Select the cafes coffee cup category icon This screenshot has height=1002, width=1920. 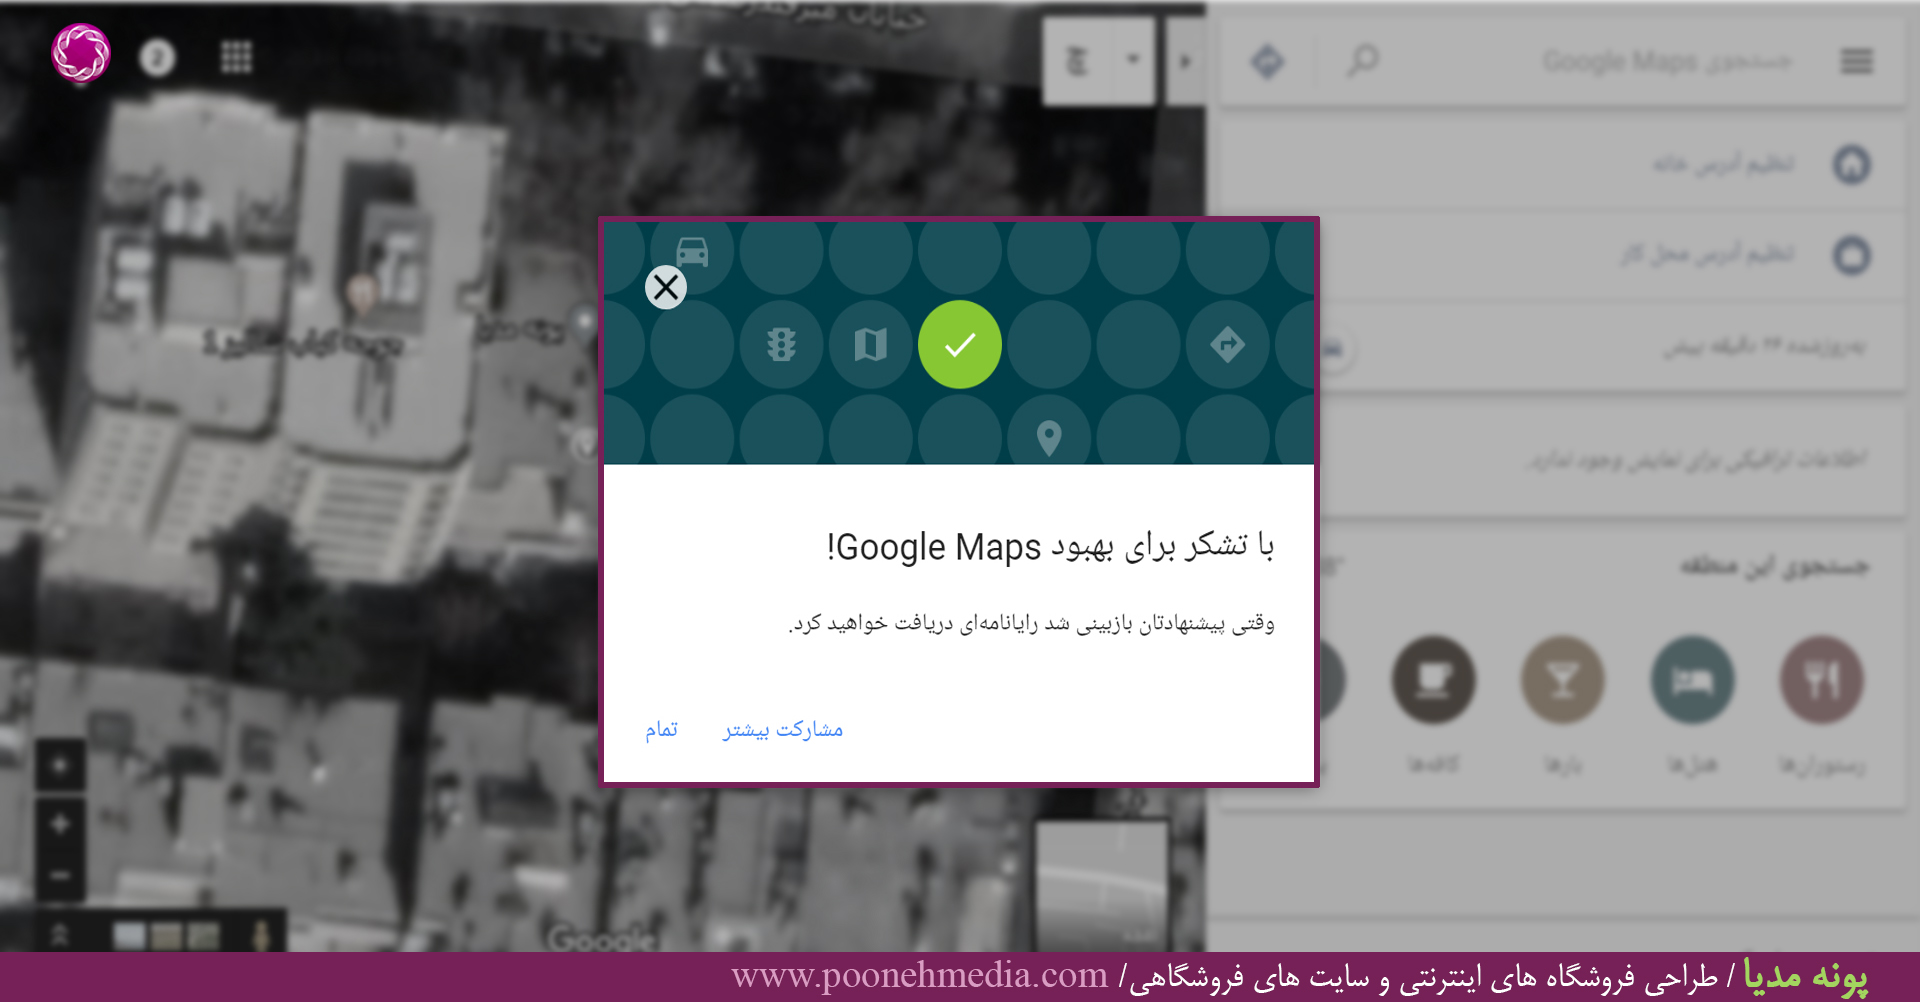(1434, 678)
